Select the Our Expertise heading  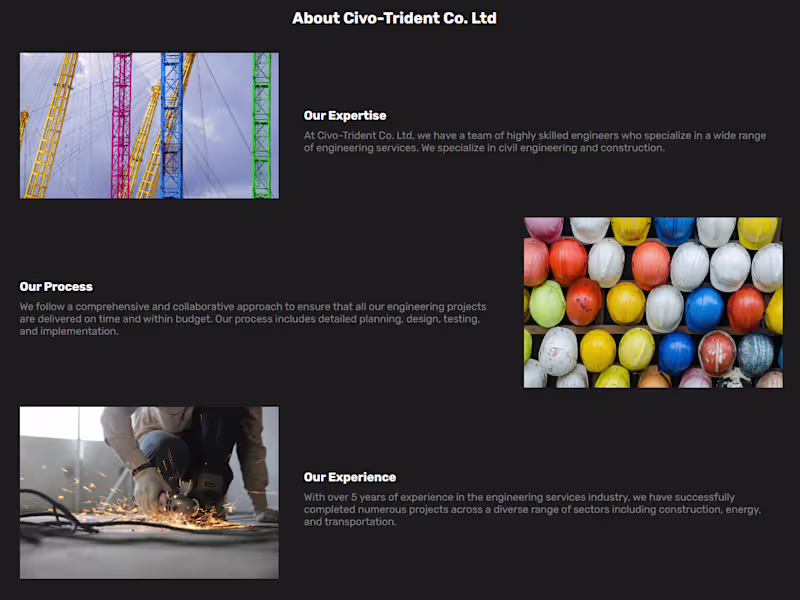[x=345, y=116]
